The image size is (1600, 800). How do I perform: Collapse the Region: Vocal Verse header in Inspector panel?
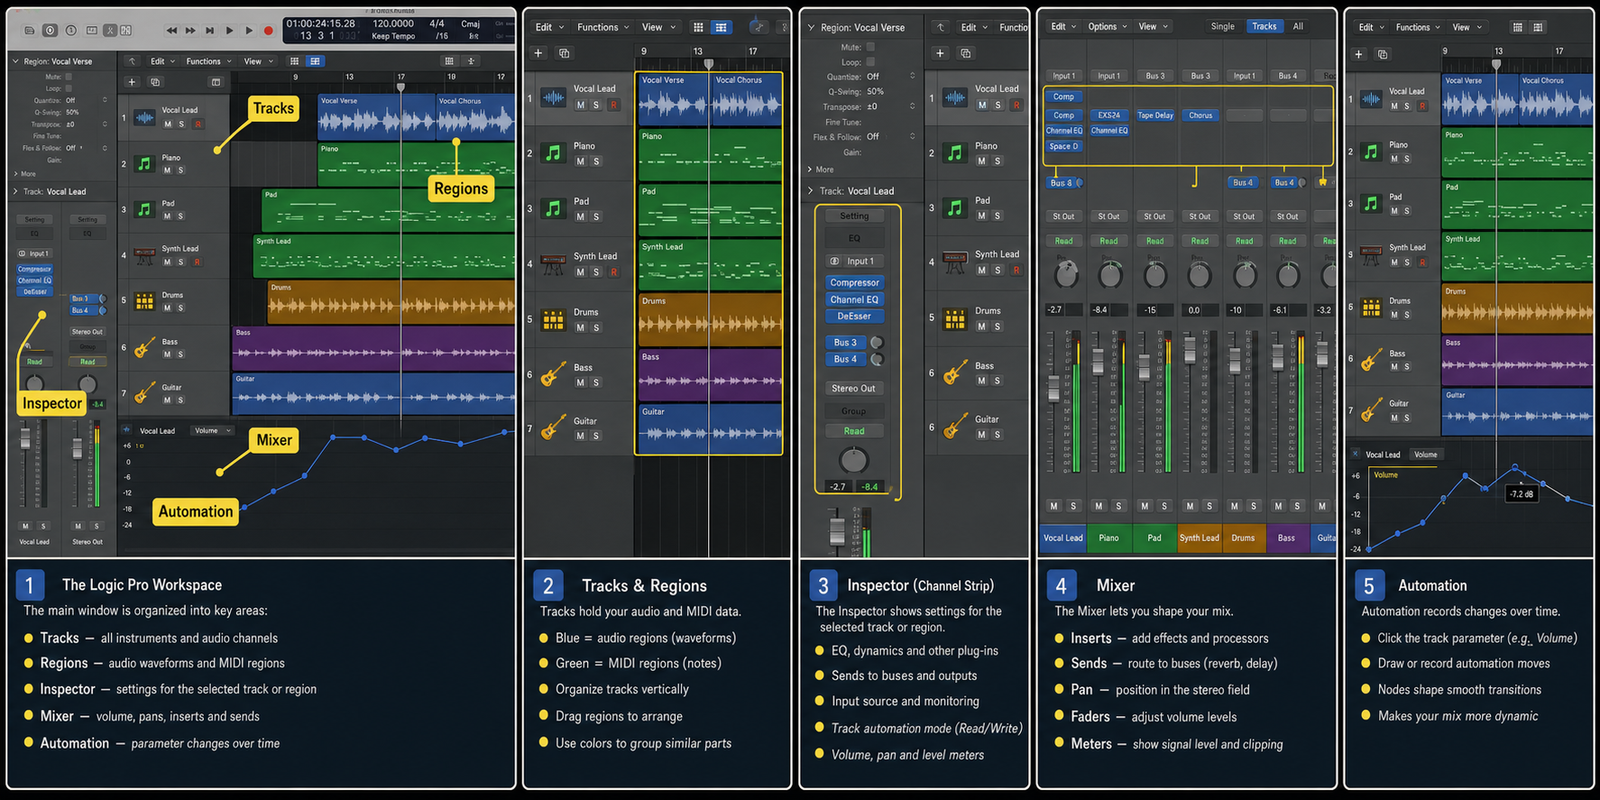tap(811, 27)
